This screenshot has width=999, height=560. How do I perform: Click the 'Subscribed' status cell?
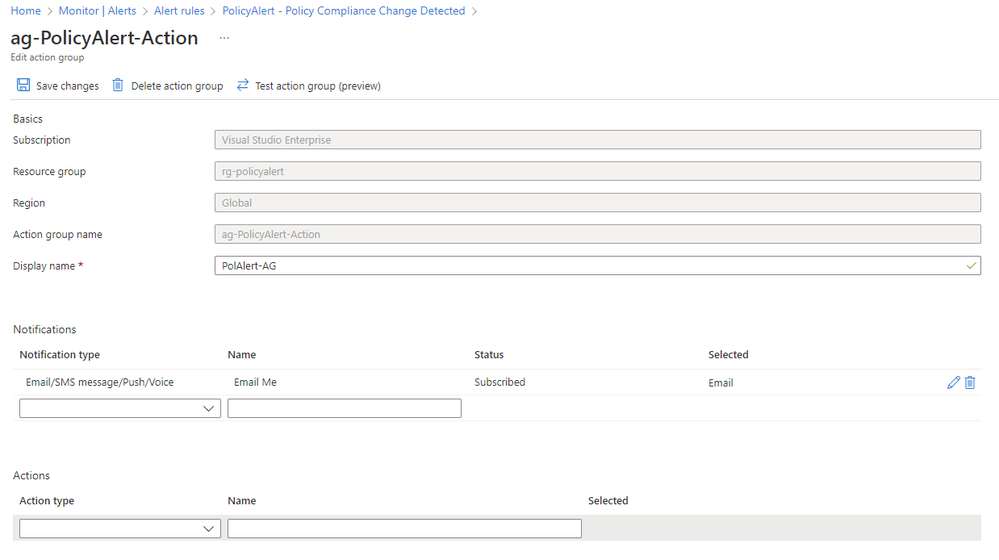(500, 382)
